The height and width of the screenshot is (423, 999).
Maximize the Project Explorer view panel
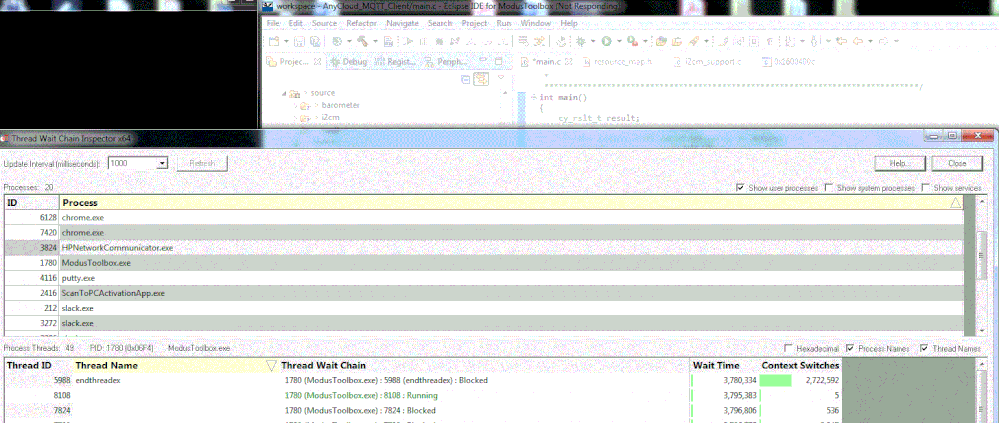click(x=499, y=61)
